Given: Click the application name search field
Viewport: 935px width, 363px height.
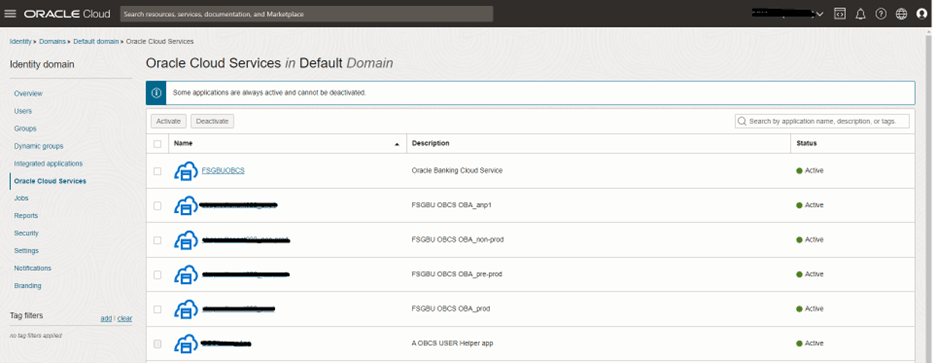Looking at the screenshot, I should coord(822,121).
